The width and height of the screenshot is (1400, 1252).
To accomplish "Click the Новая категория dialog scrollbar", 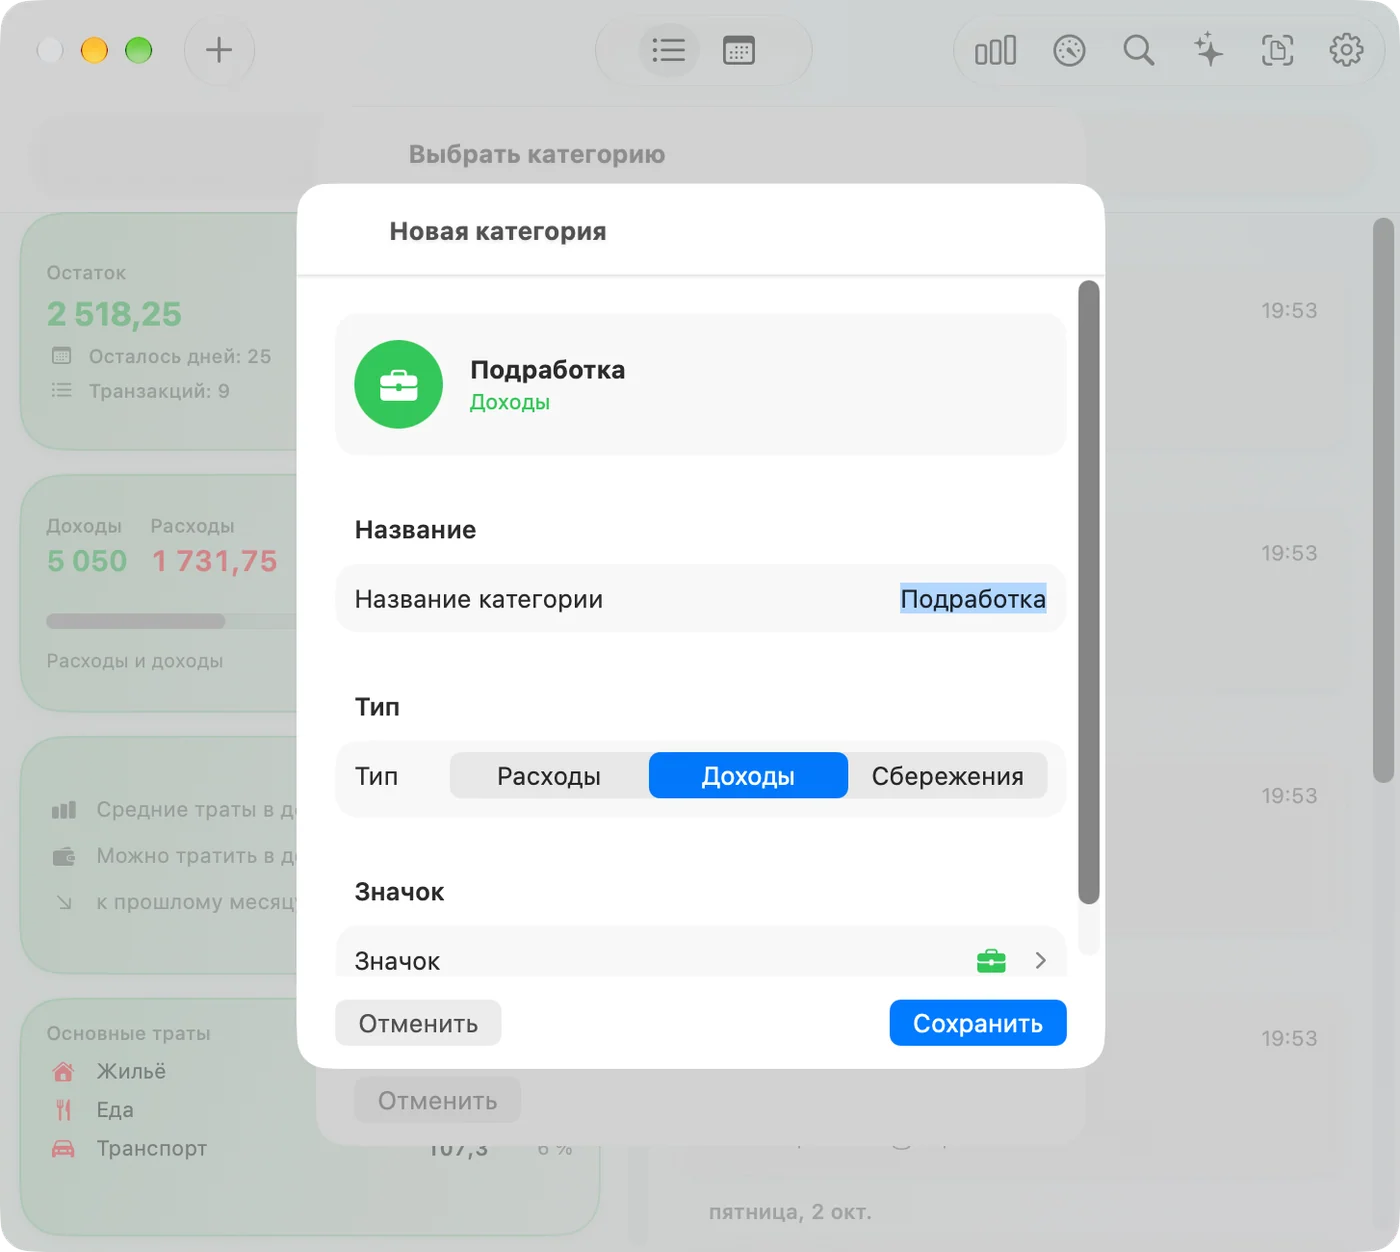I will tap(1089, 592).
